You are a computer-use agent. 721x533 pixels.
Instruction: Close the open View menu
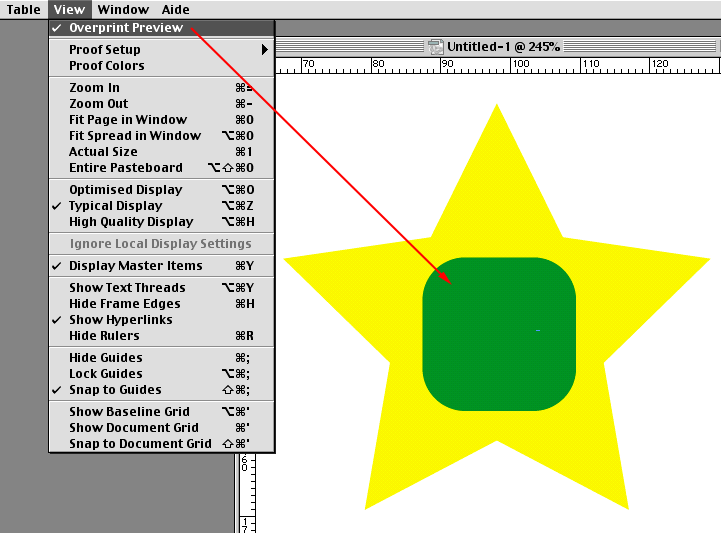click(x=69, y=9)
